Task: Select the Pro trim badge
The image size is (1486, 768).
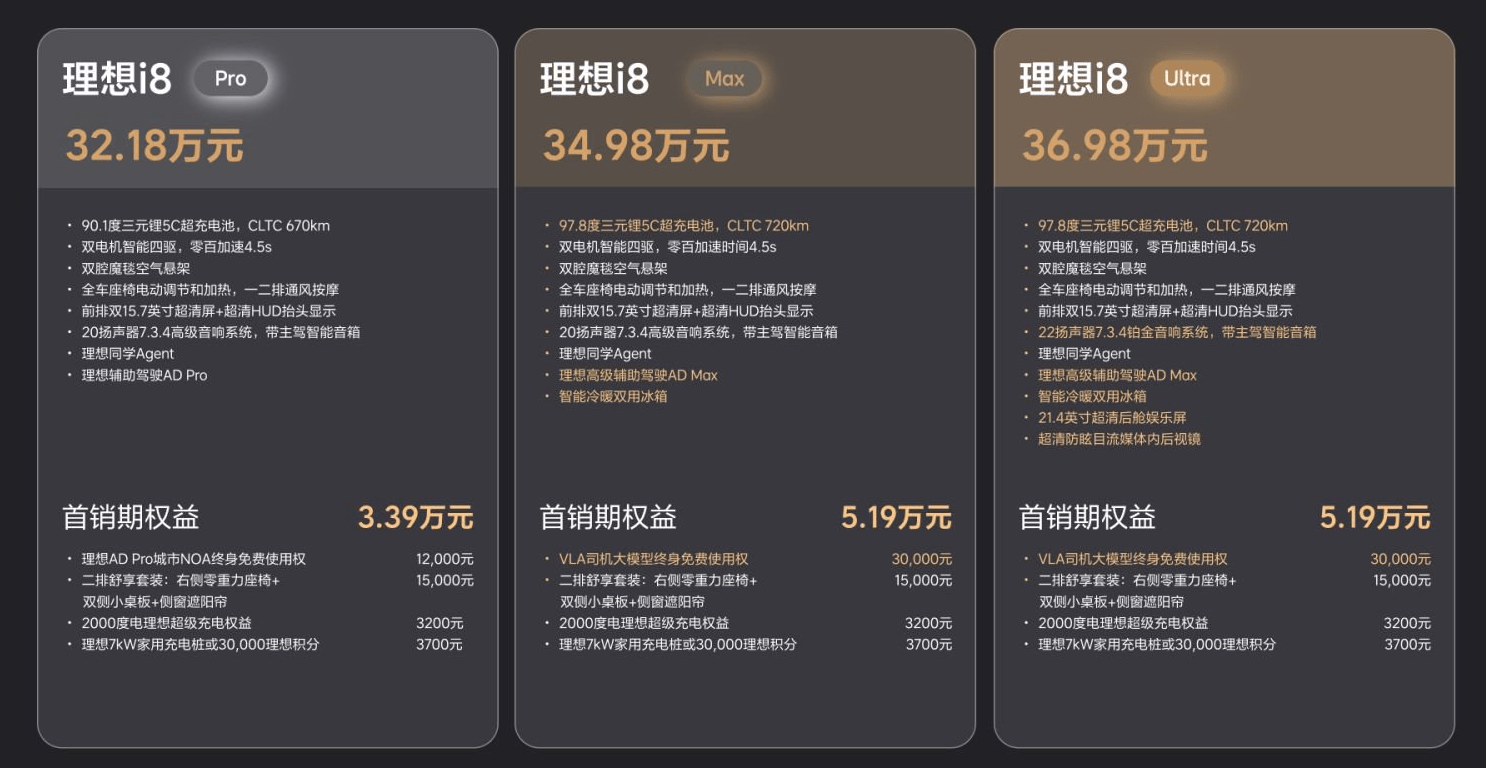Action: tap(230, 79)
